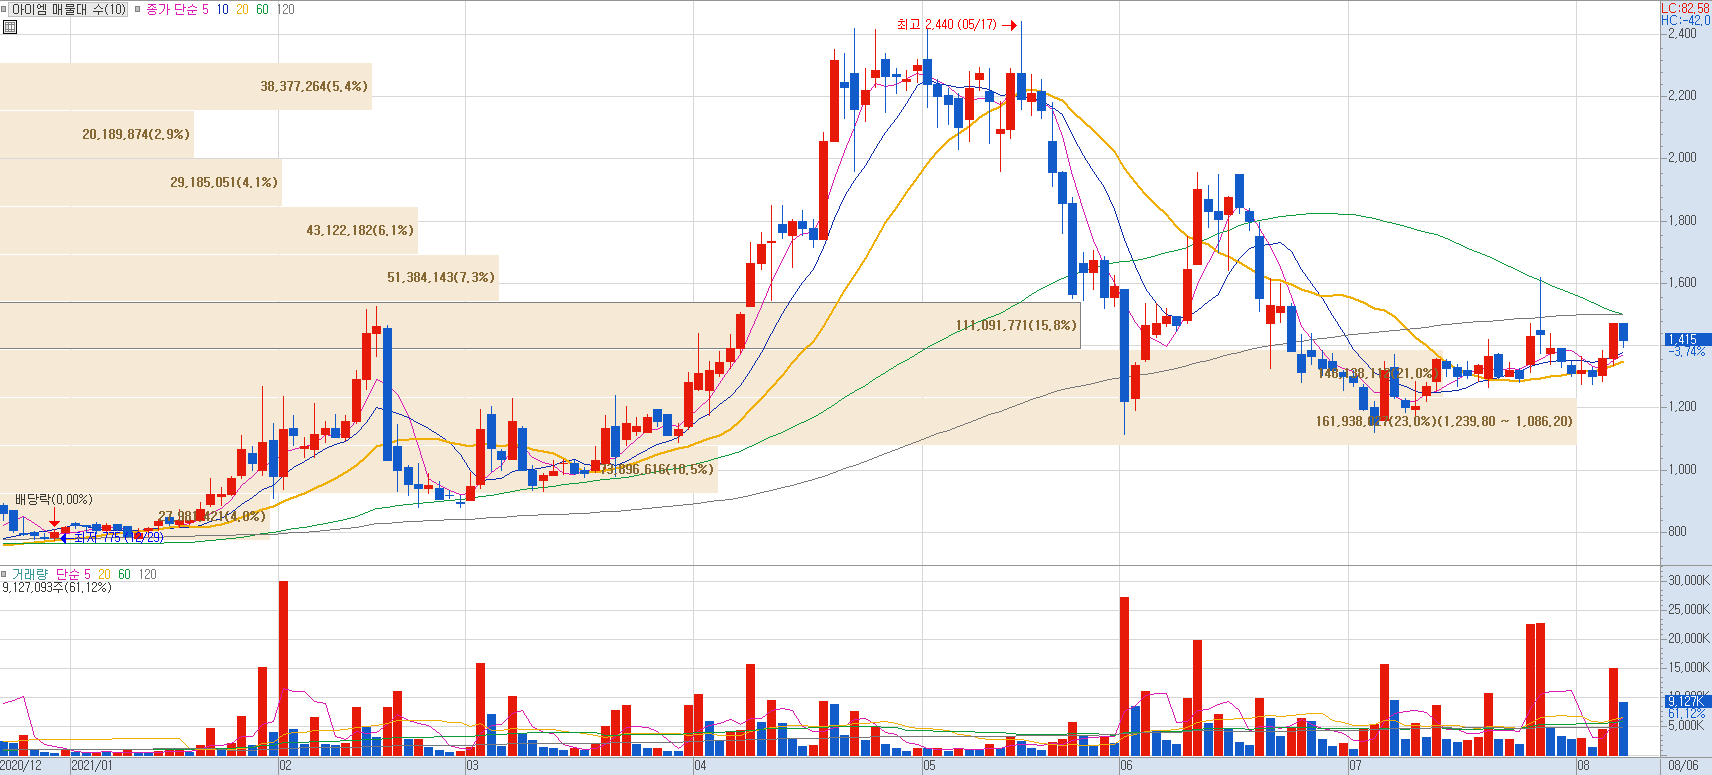Viewport: 1712px width, 775px height.
Task: Click the 9,127K volume tag on axis
Action: 1687,701
